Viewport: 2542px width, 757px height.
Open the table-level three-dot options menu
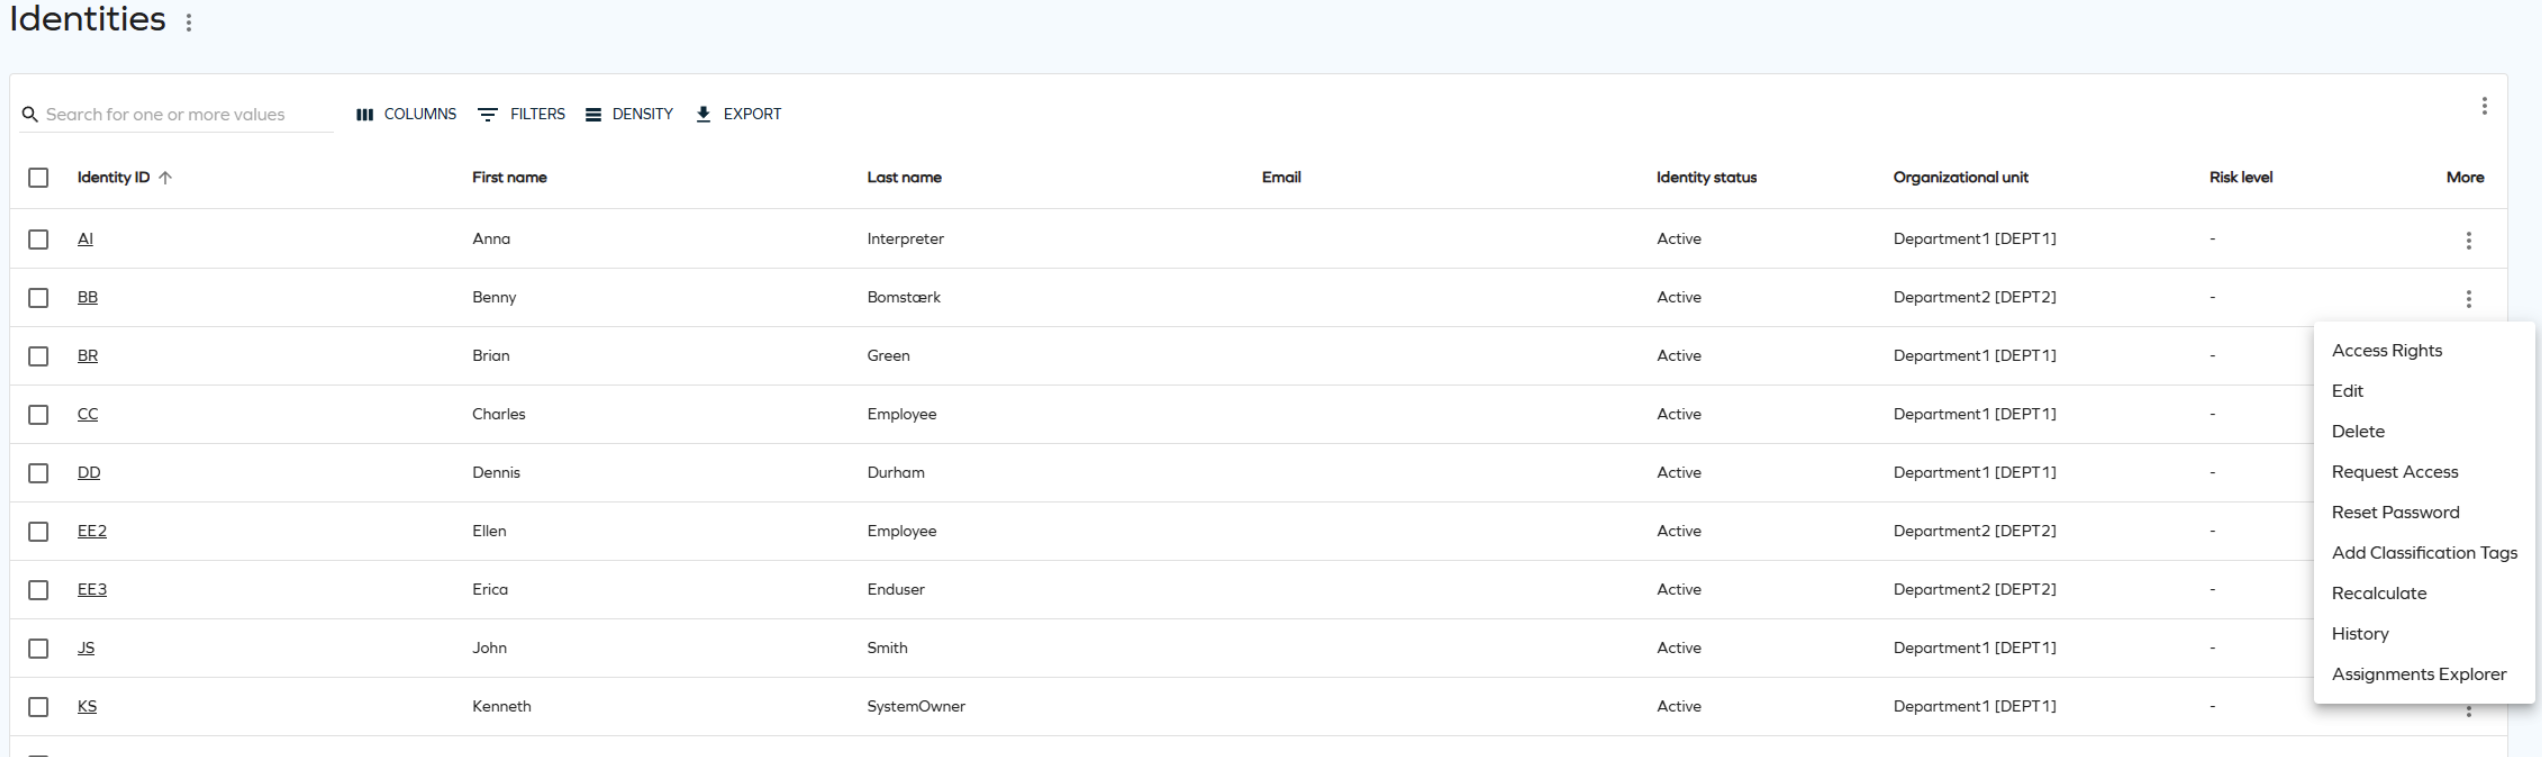point(2484,106)
